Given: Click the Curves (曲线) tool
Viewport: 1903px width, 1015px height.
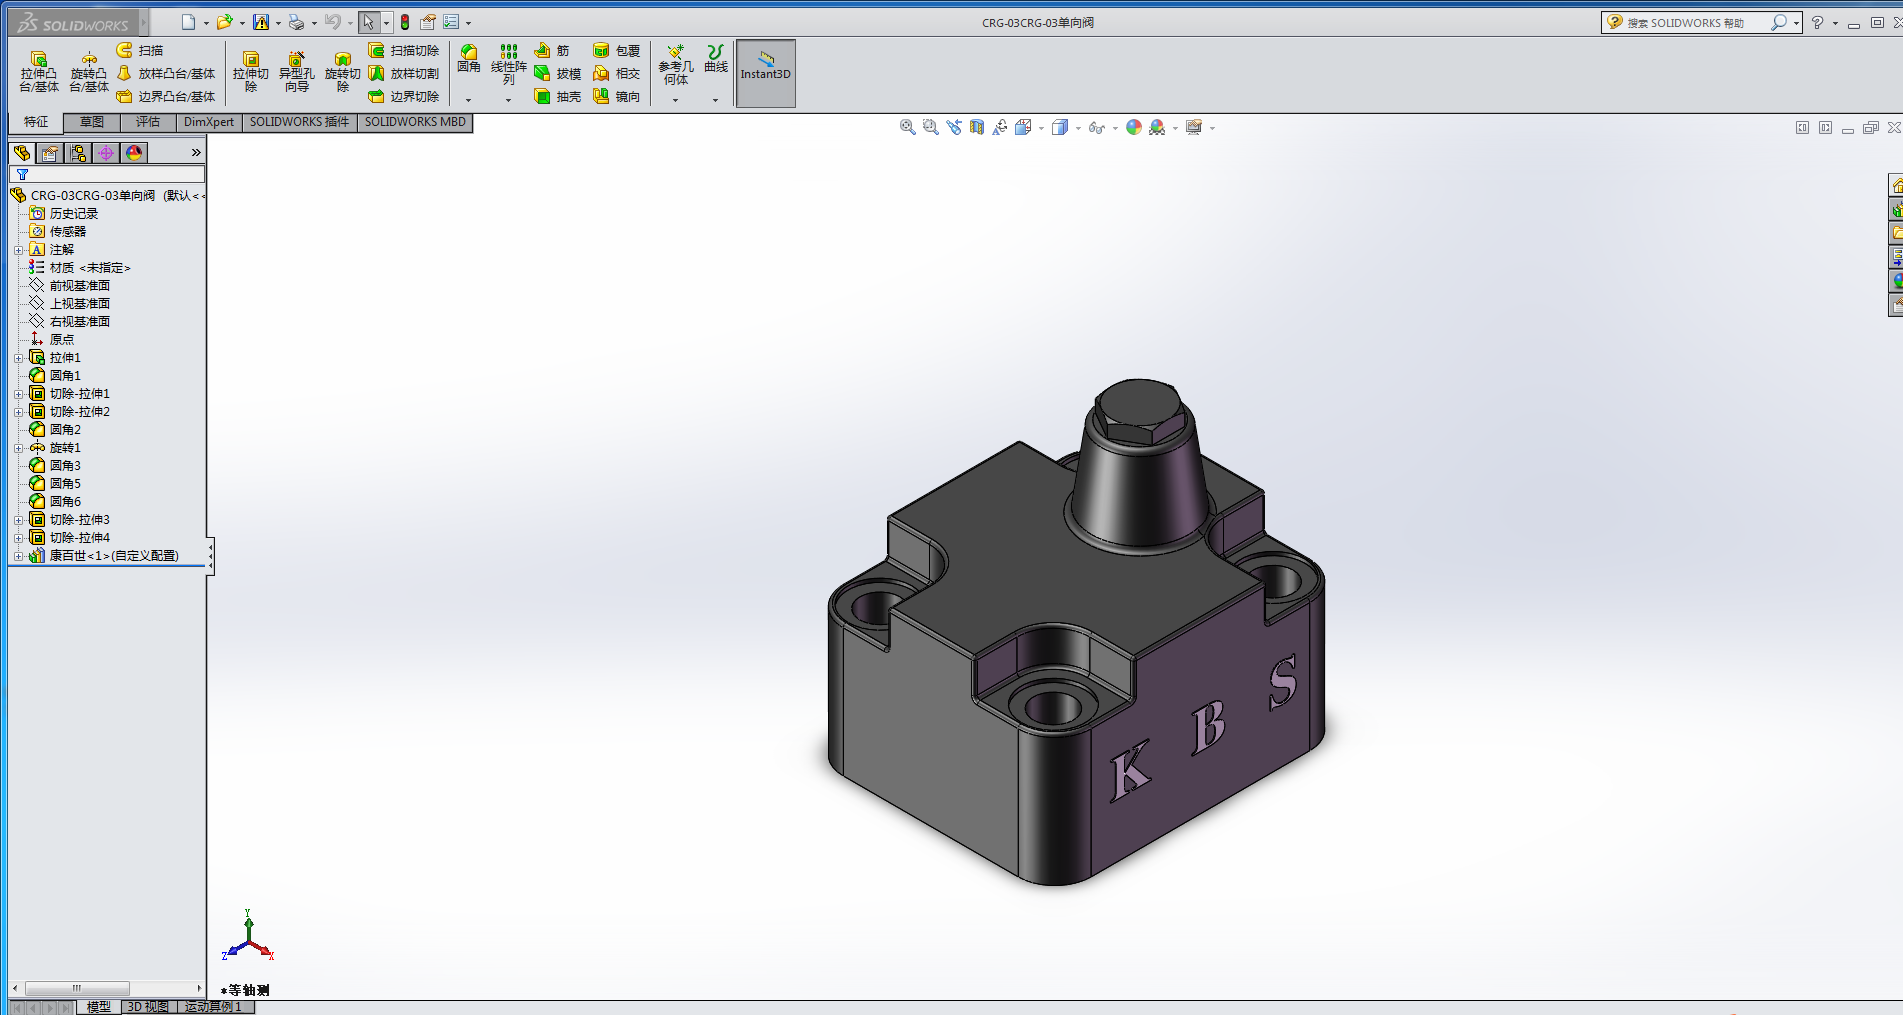Looking at the screenshot, I should point(716,59).
